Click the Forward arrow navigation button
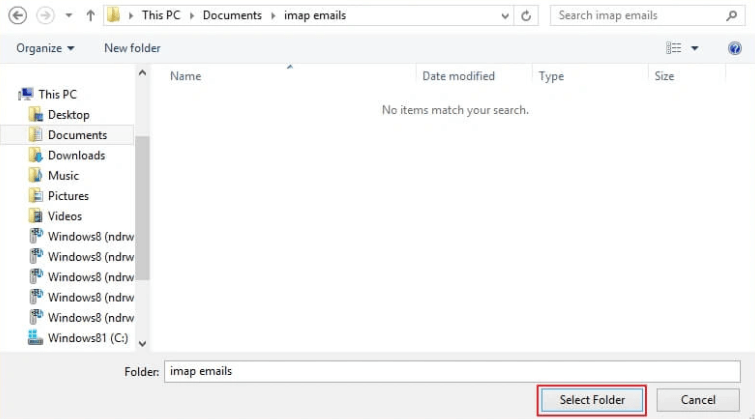The height and width of the screenshot is (419, 755). [x=45, y=15]
